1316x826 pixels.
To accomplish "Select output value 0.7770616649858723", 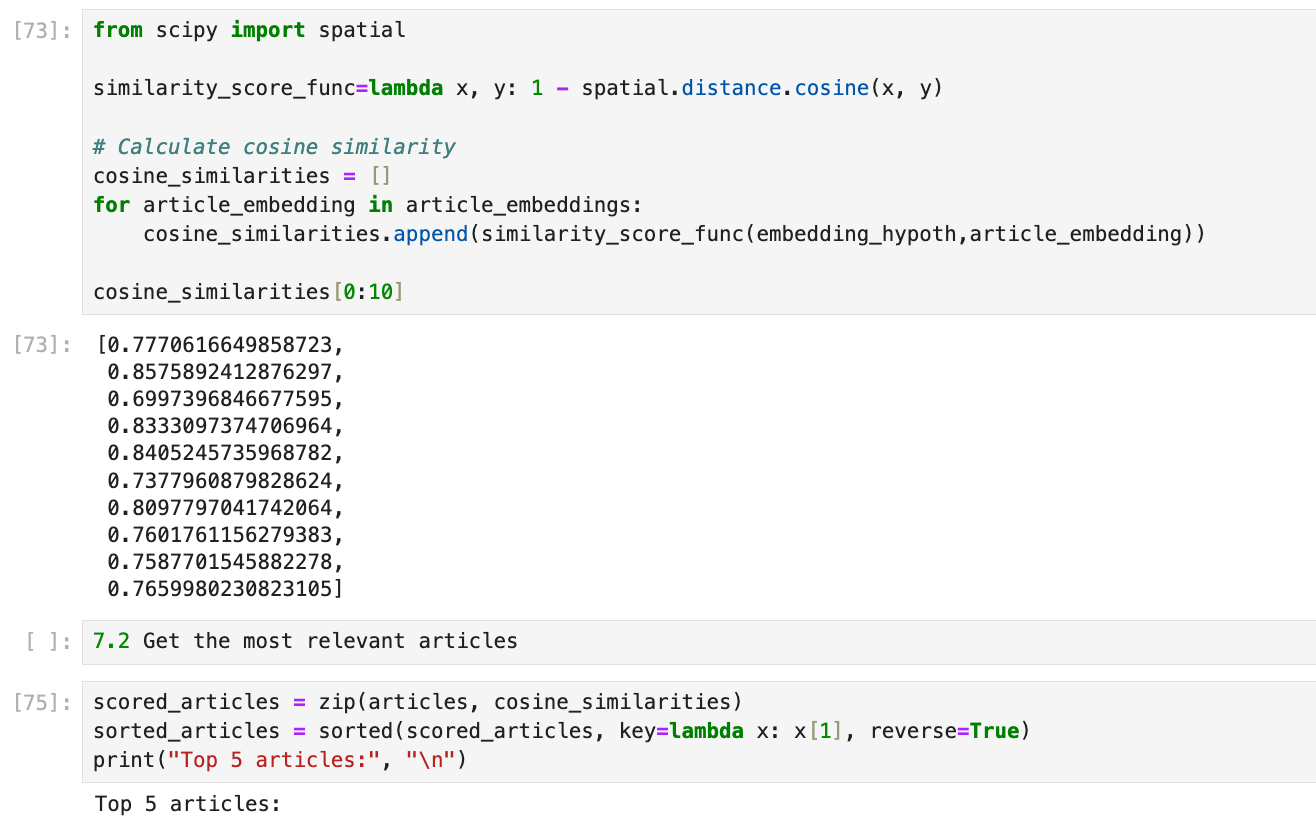I will click(219, 346).
